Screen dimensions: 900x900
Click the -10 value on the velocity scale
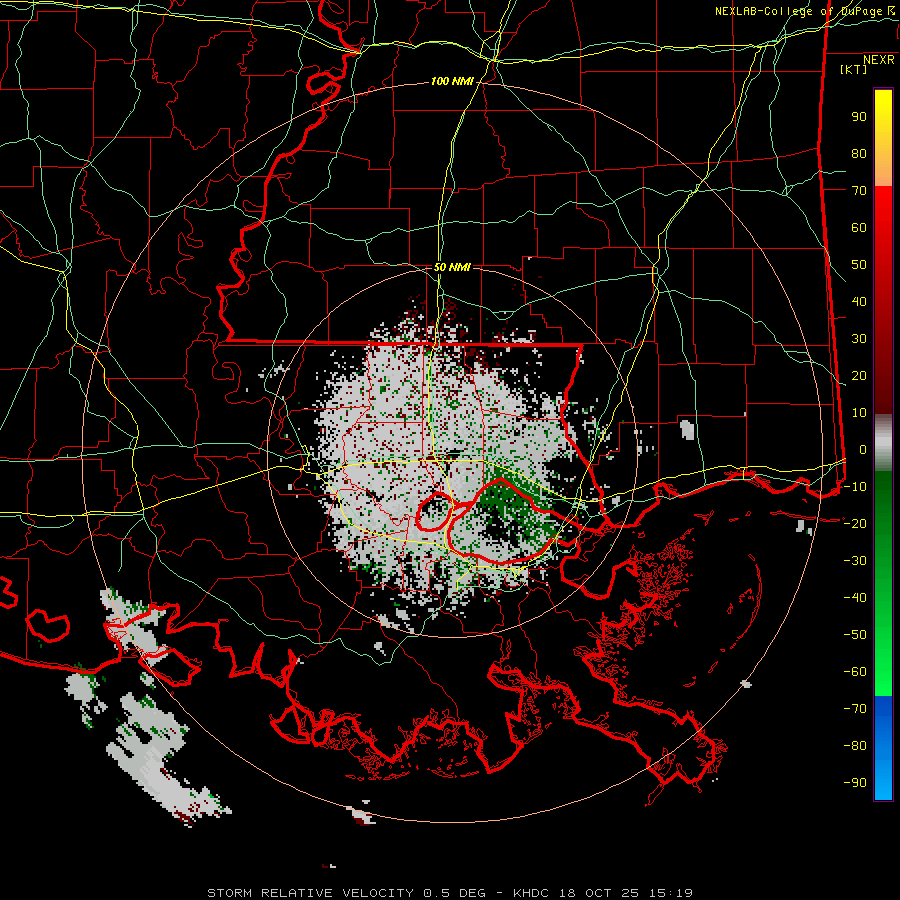(855, 487)
